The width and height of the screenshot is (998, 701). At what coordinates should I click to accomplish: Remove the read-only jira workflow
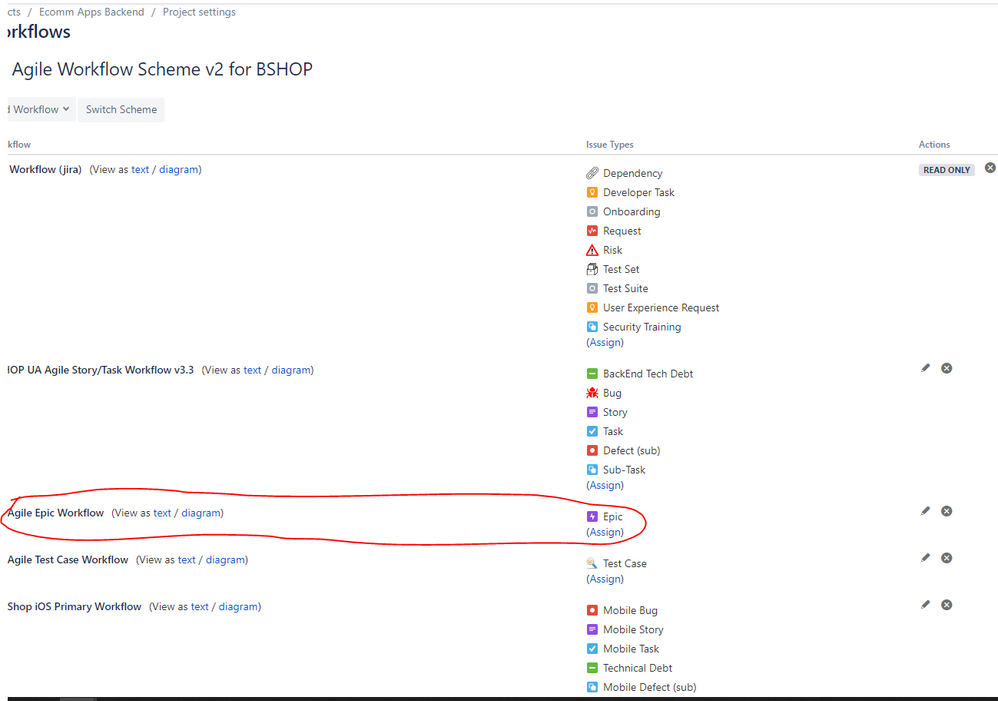pyautogui.click(x=990, y=167)
